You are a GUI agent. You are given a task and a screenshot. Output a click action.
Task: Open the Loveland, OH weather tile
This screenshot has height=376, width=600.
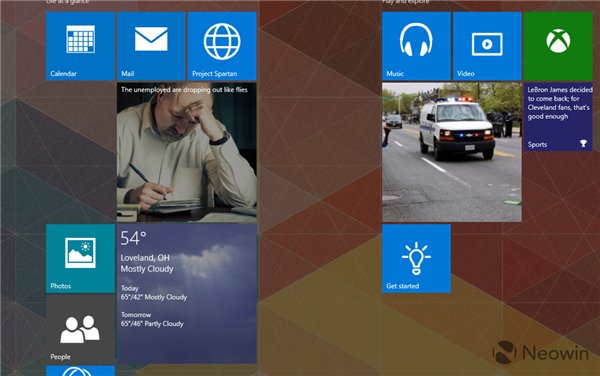pyautogui.click(x=187, y=294)
